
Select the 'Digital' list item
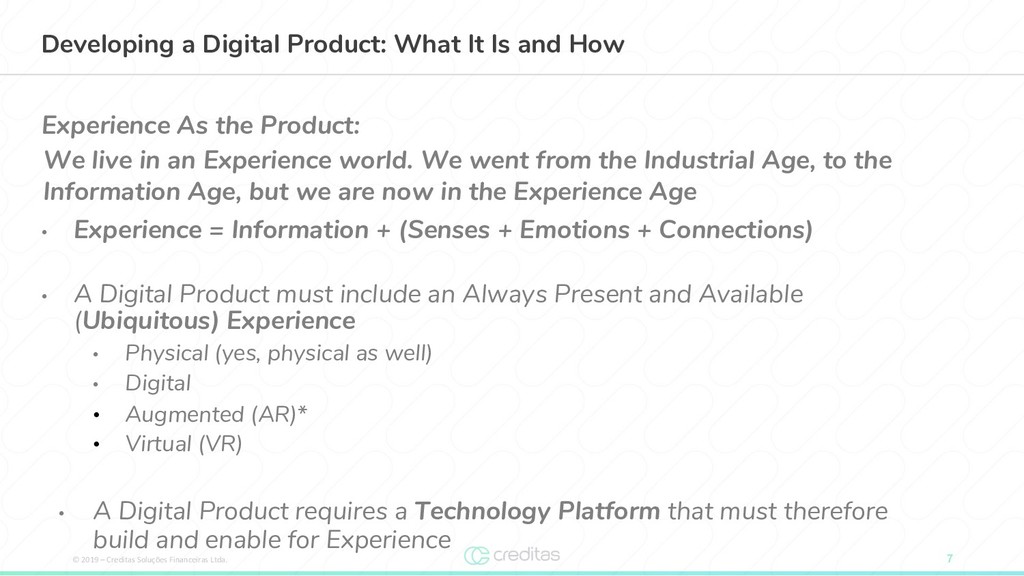pos(158,383)
